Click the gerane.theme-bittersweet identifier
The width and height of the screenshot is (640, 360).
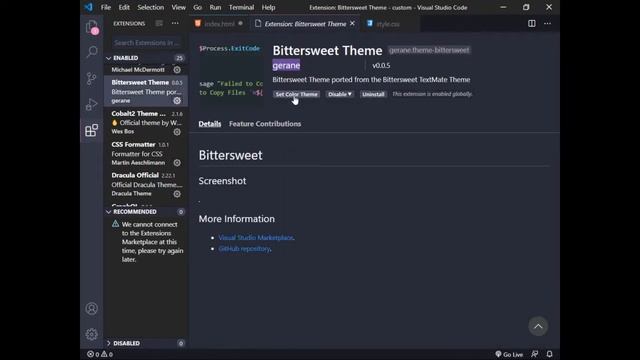(x=429, y=50)
